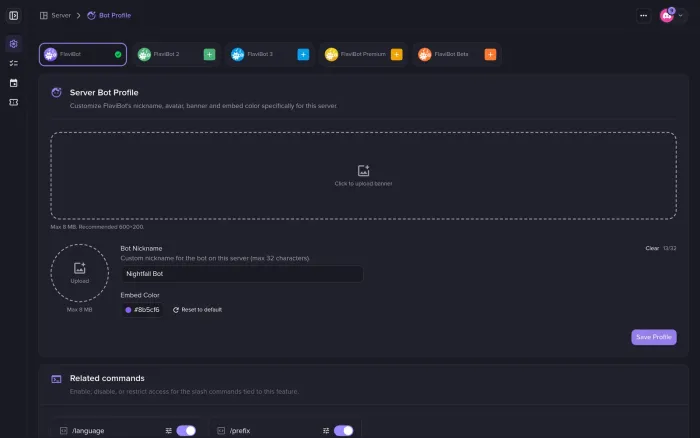This screenshot has width=700, height=438.
Task: Click the Save Profile button
Action: [x=654, y=337]
